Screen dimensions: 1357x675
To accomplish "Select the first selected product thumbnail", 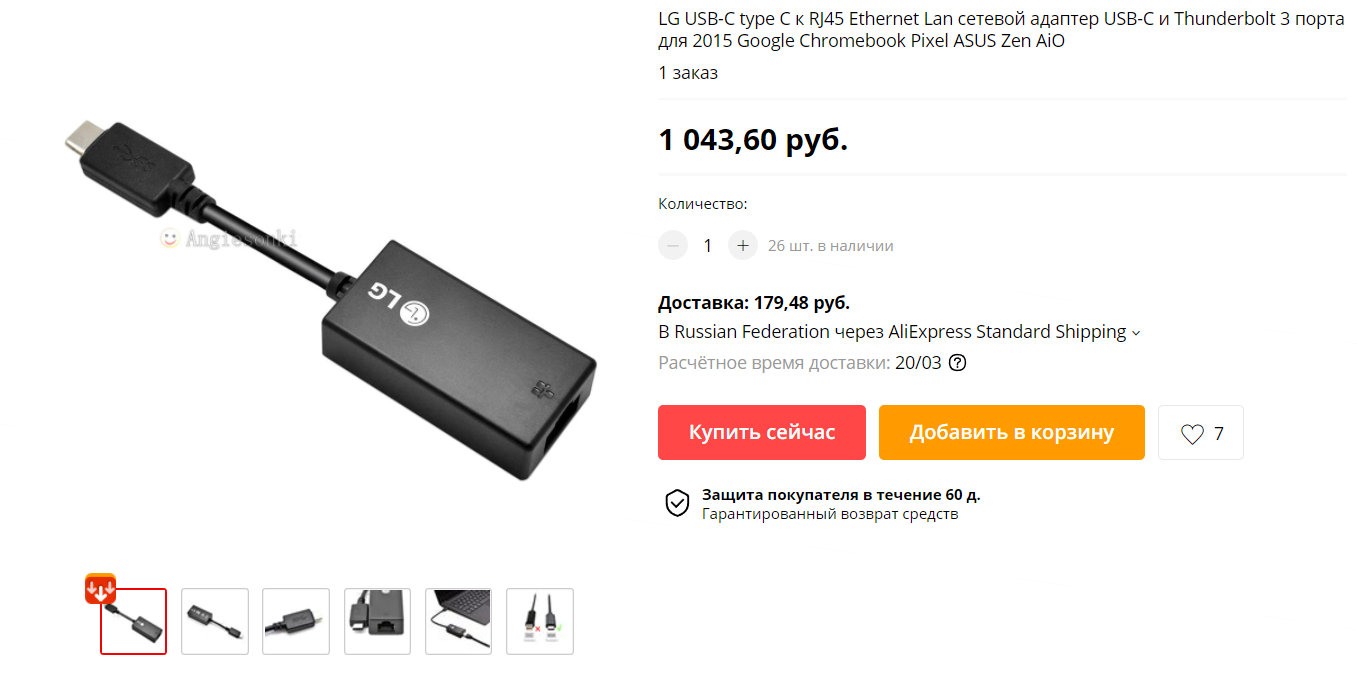I will point(134,621).
